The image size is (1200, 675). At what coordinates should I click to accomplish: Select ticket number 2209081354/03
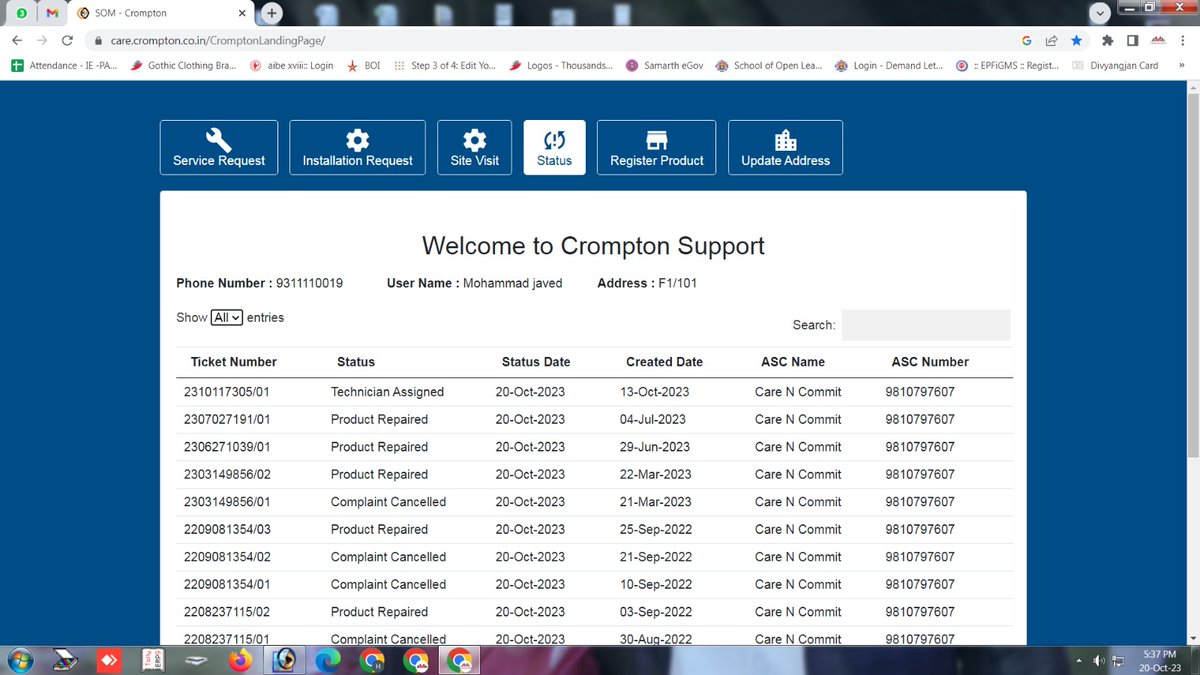tap(227, 529)
